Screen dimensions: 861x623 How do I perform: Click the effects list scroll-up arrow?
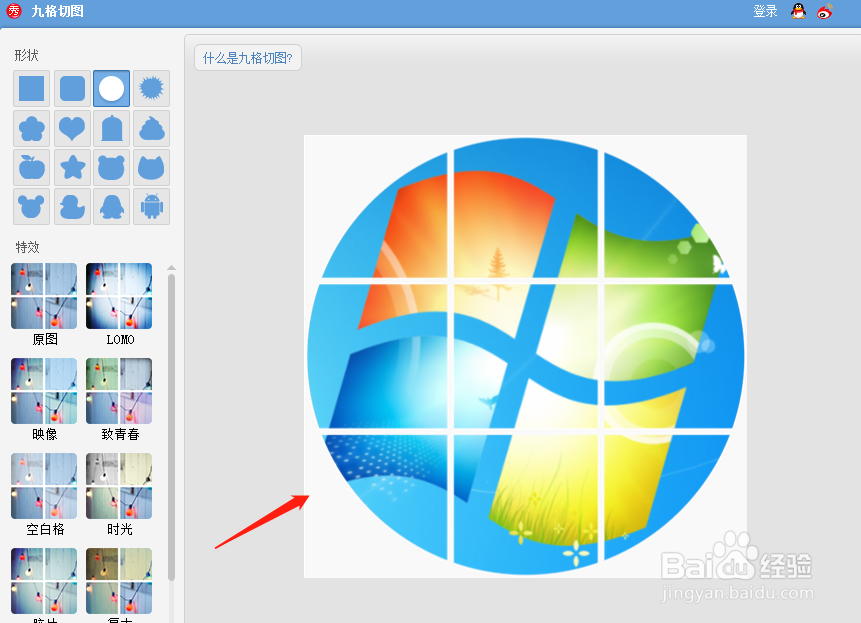[x=171, y=268]
